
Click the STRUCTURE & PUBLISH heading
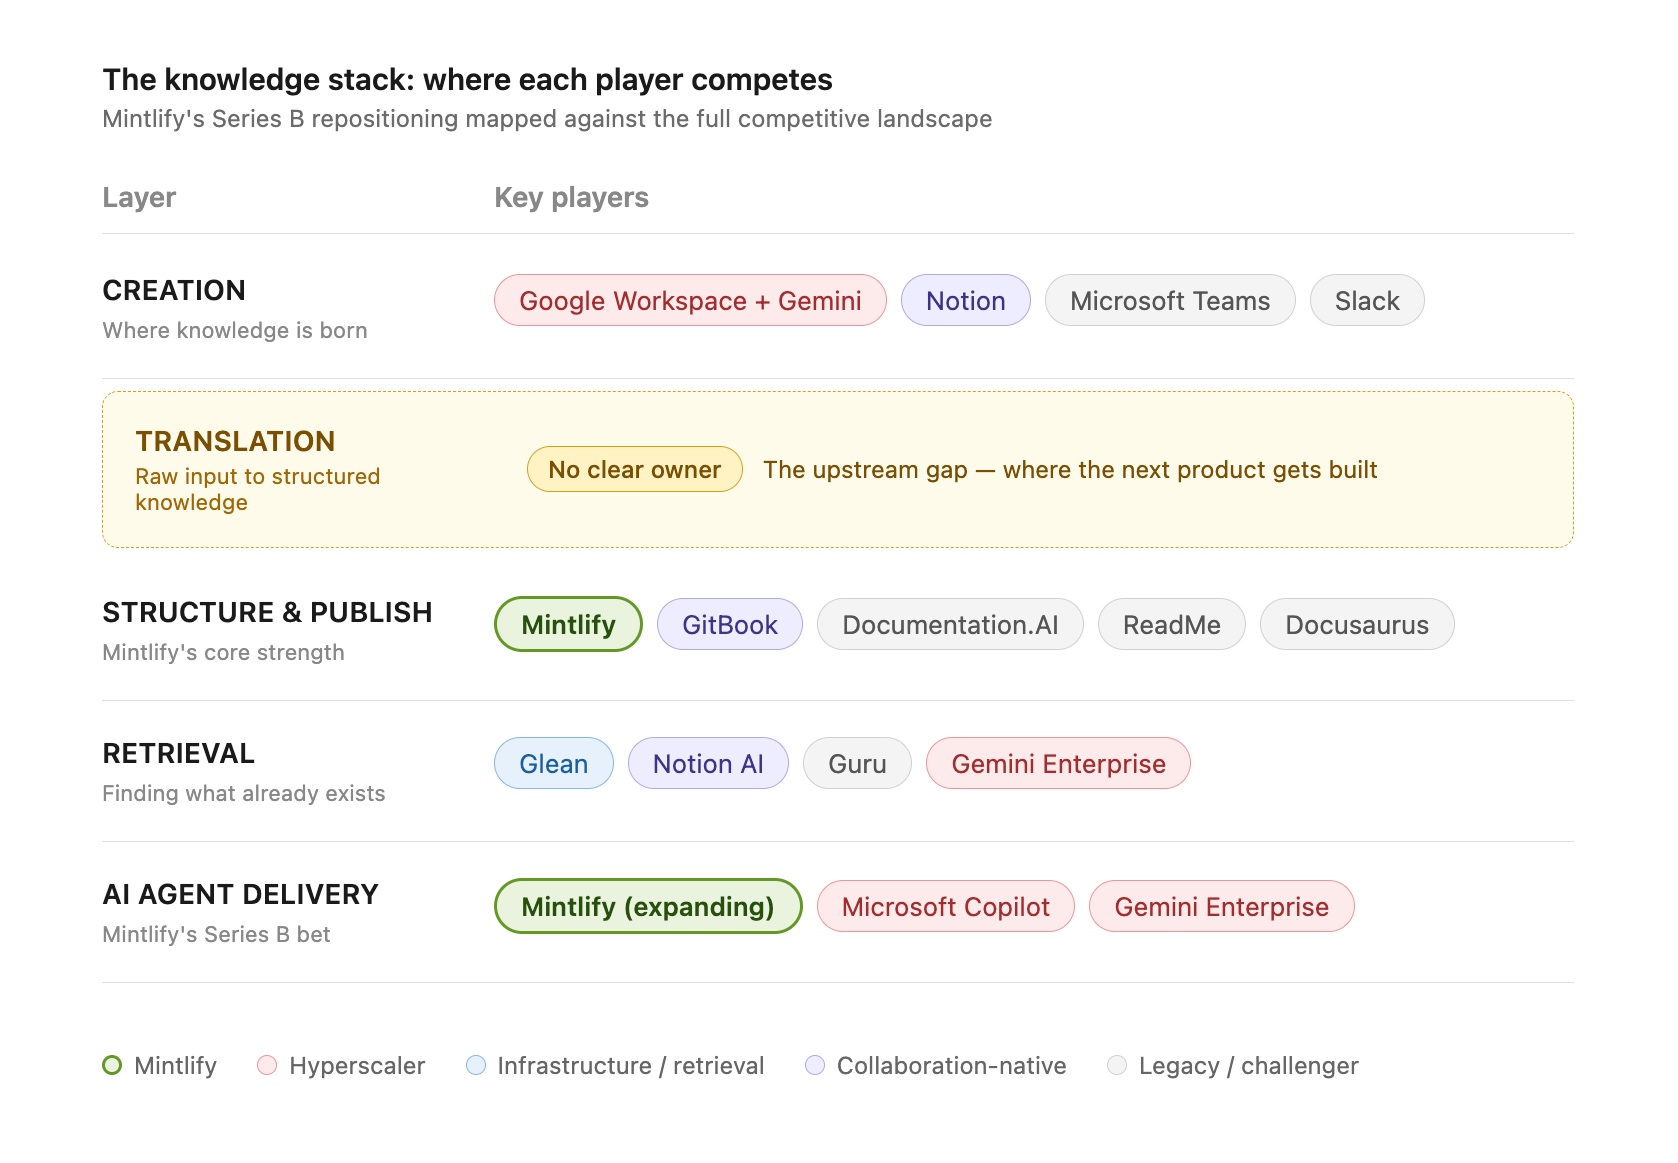(x=267, y=612)
